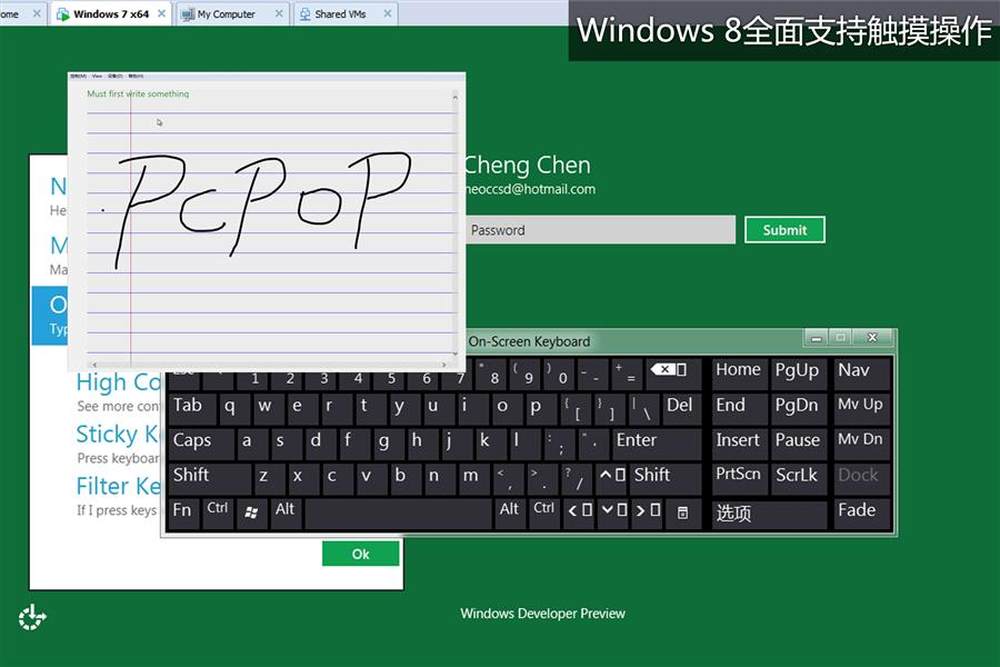The height and width of the screenshot is (667, 1000).
Task: Toggle the ScrLk key
Action: pos(797,477)
